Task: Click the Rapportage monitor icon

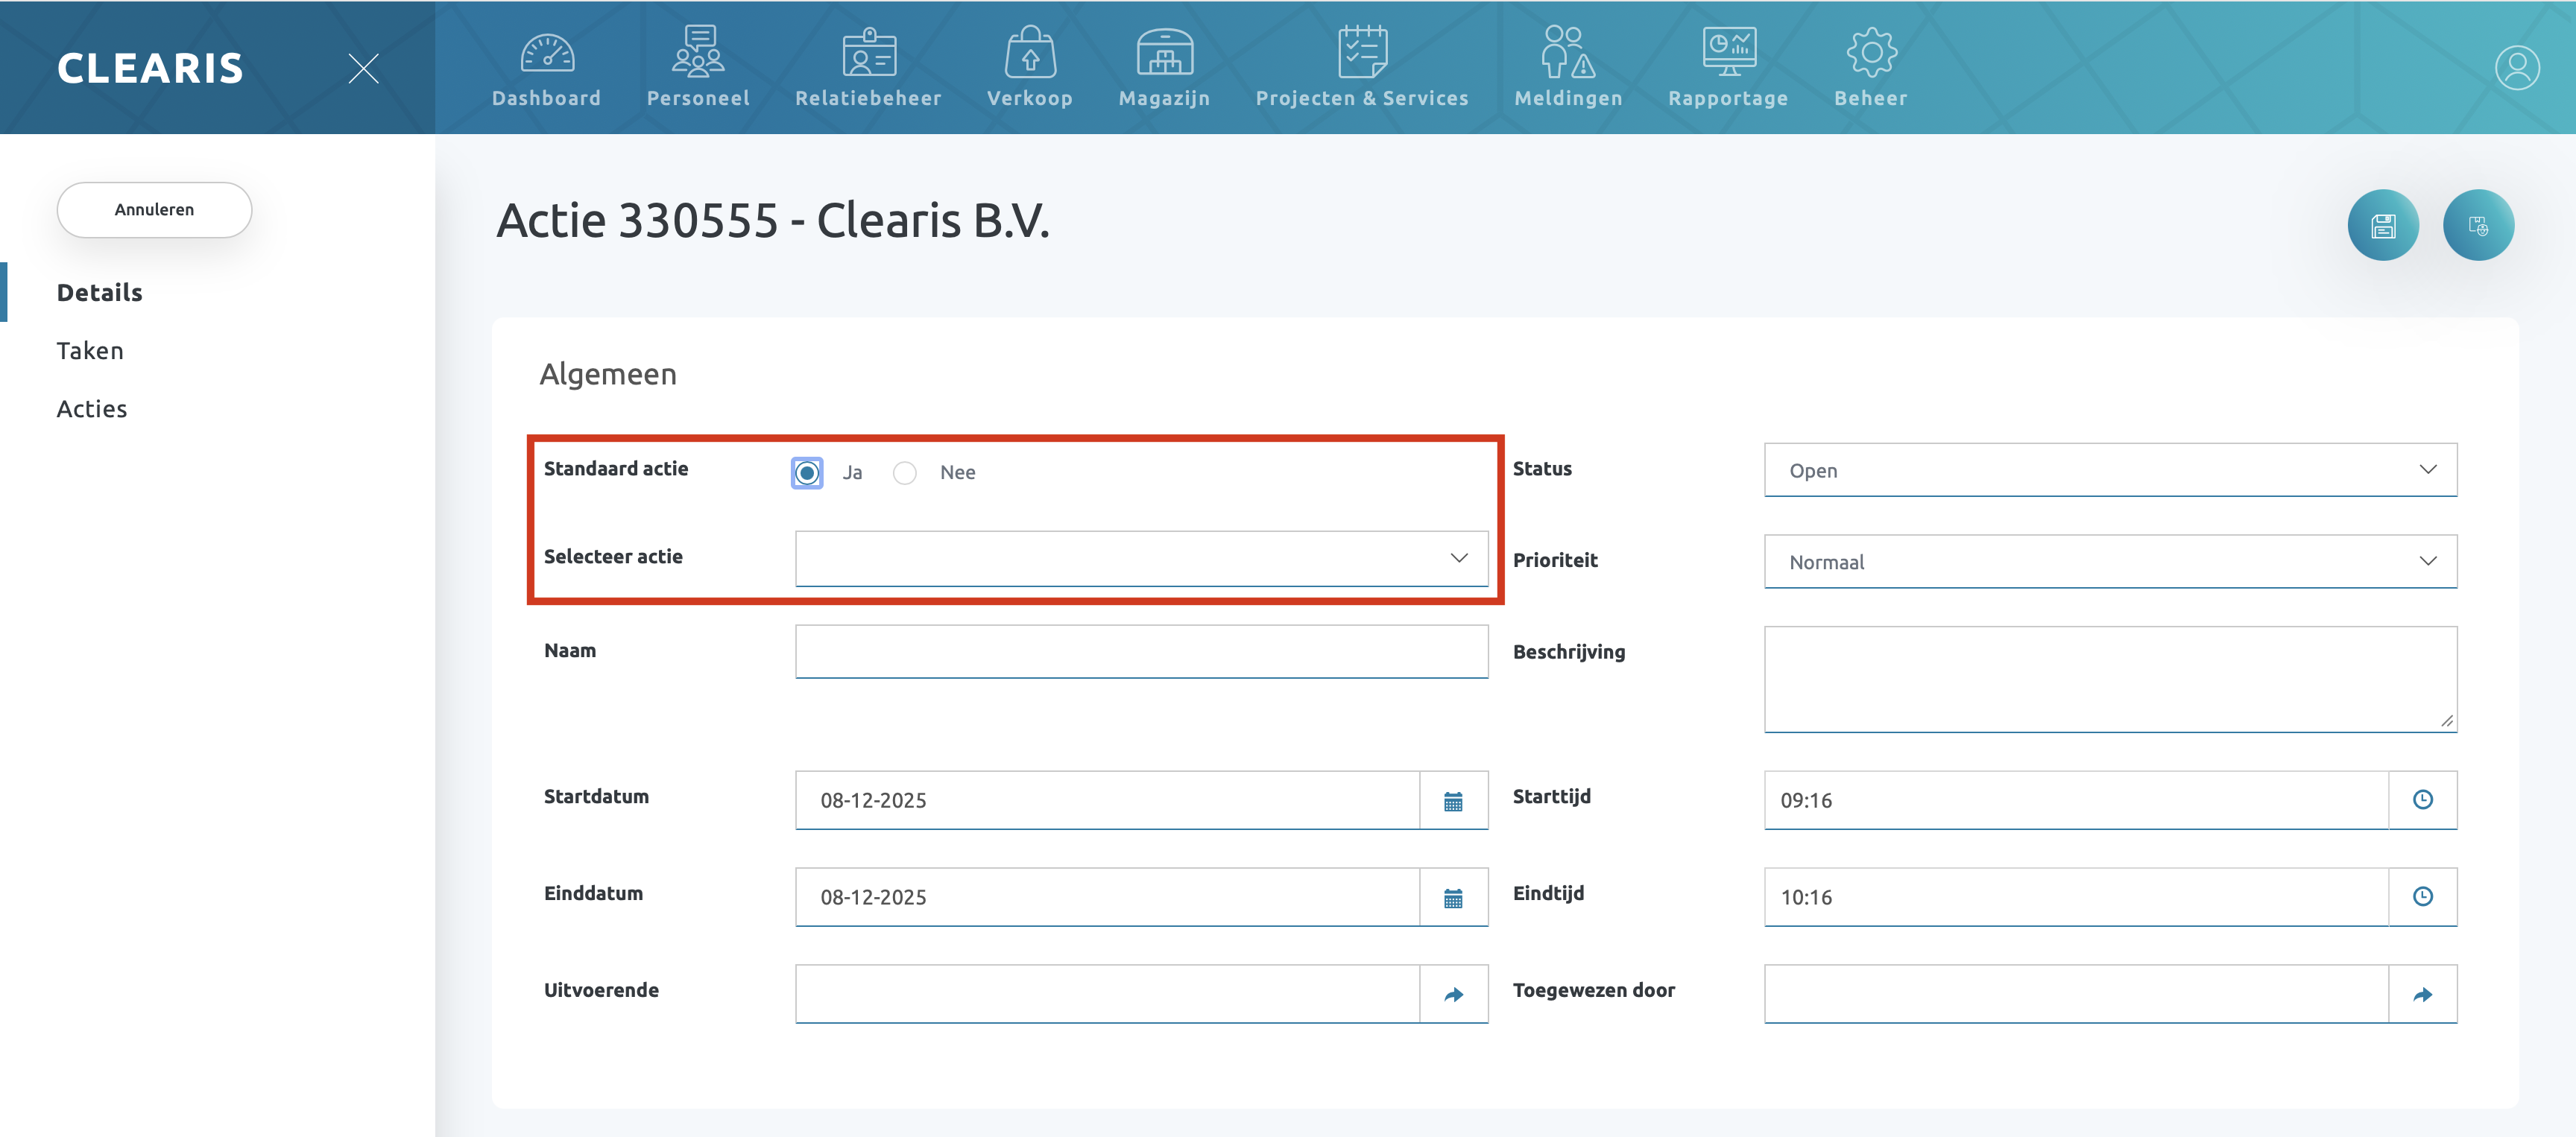Action: point(1728,53)
